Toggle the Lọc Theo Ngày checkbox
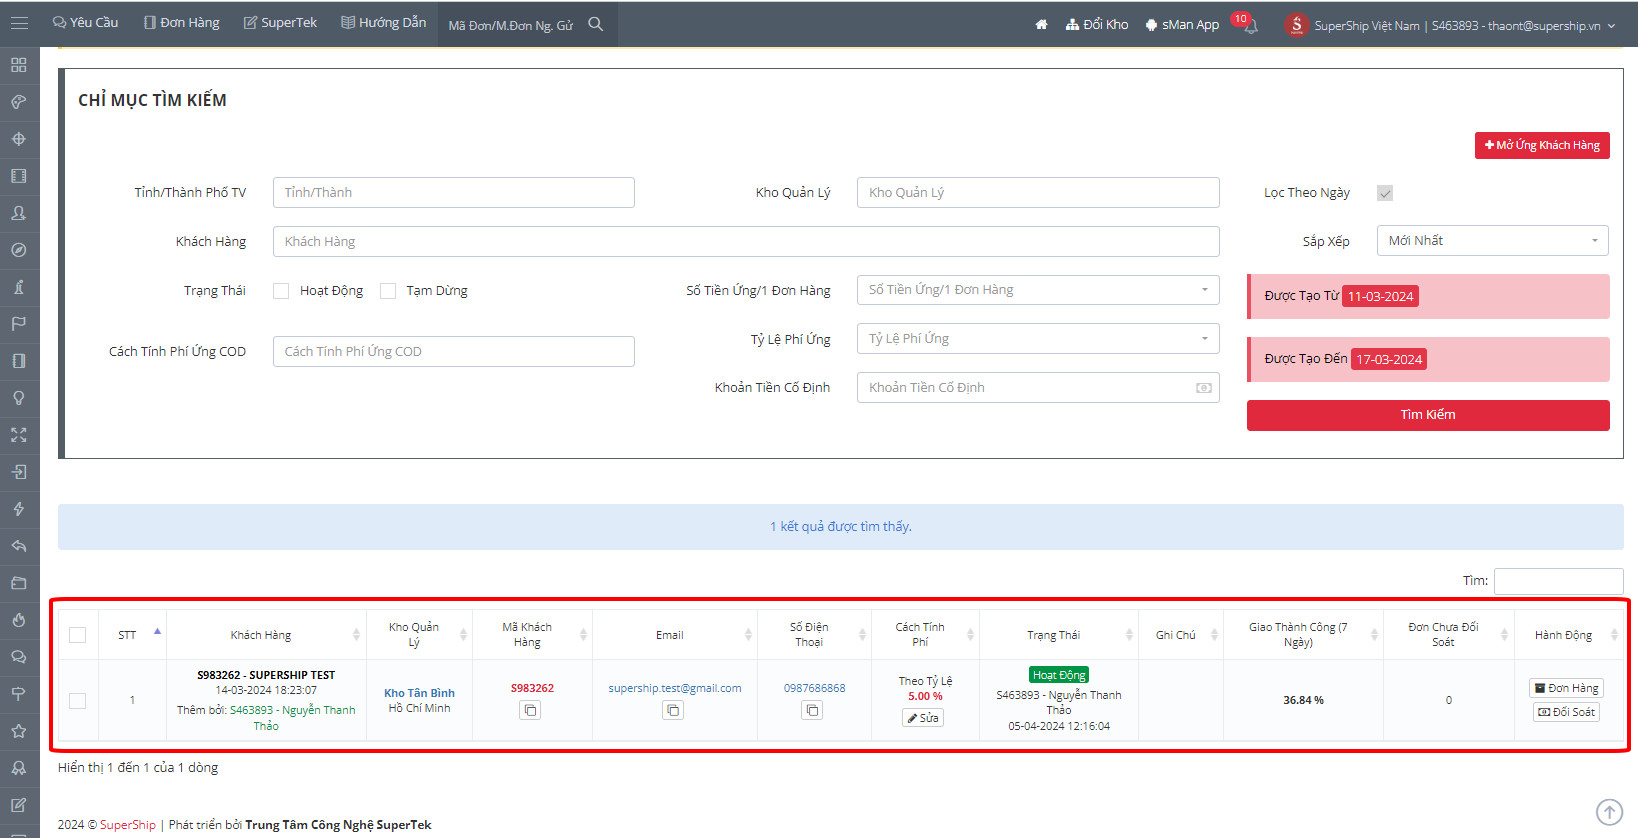 pos(1385,193)
